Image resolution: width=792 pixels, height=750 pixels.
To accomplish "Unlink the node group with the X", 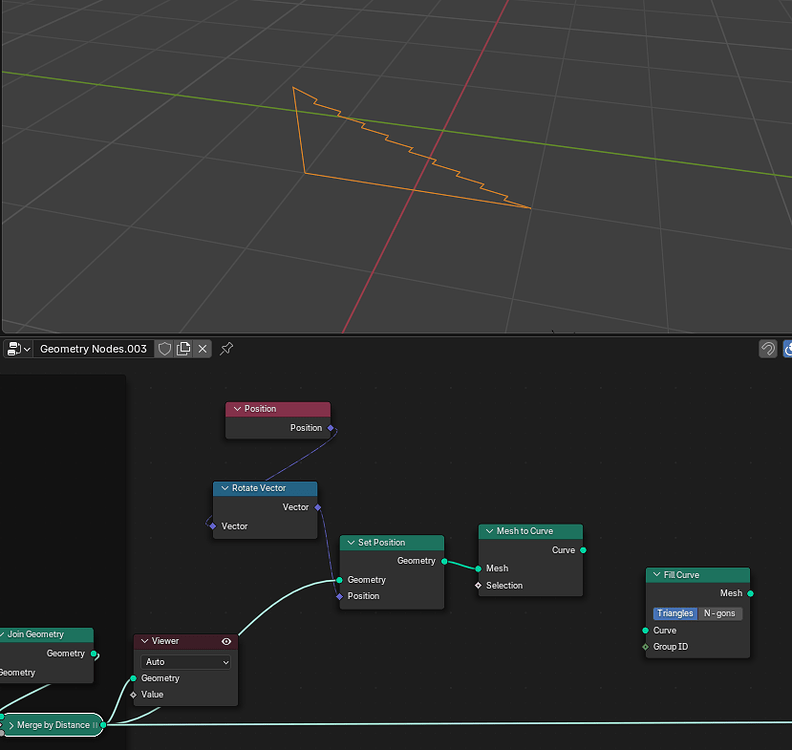I will pos(203,349).
